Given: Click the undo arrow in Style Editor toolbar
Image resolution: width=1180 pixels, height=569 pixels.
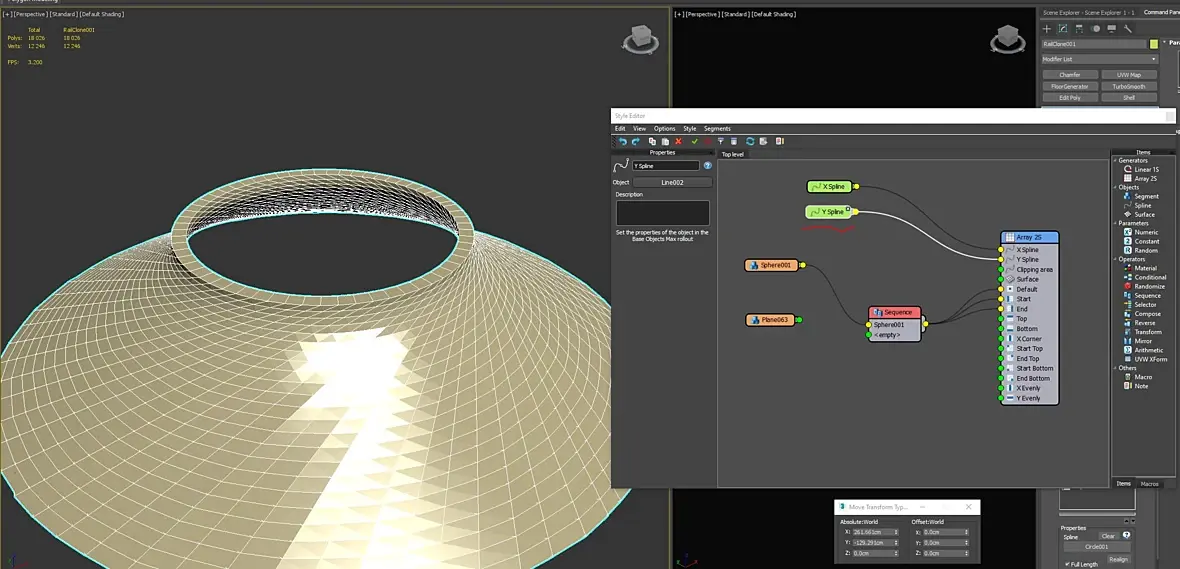Looking at the screenshot, I should pyautogui.click(x=622, y=141).
